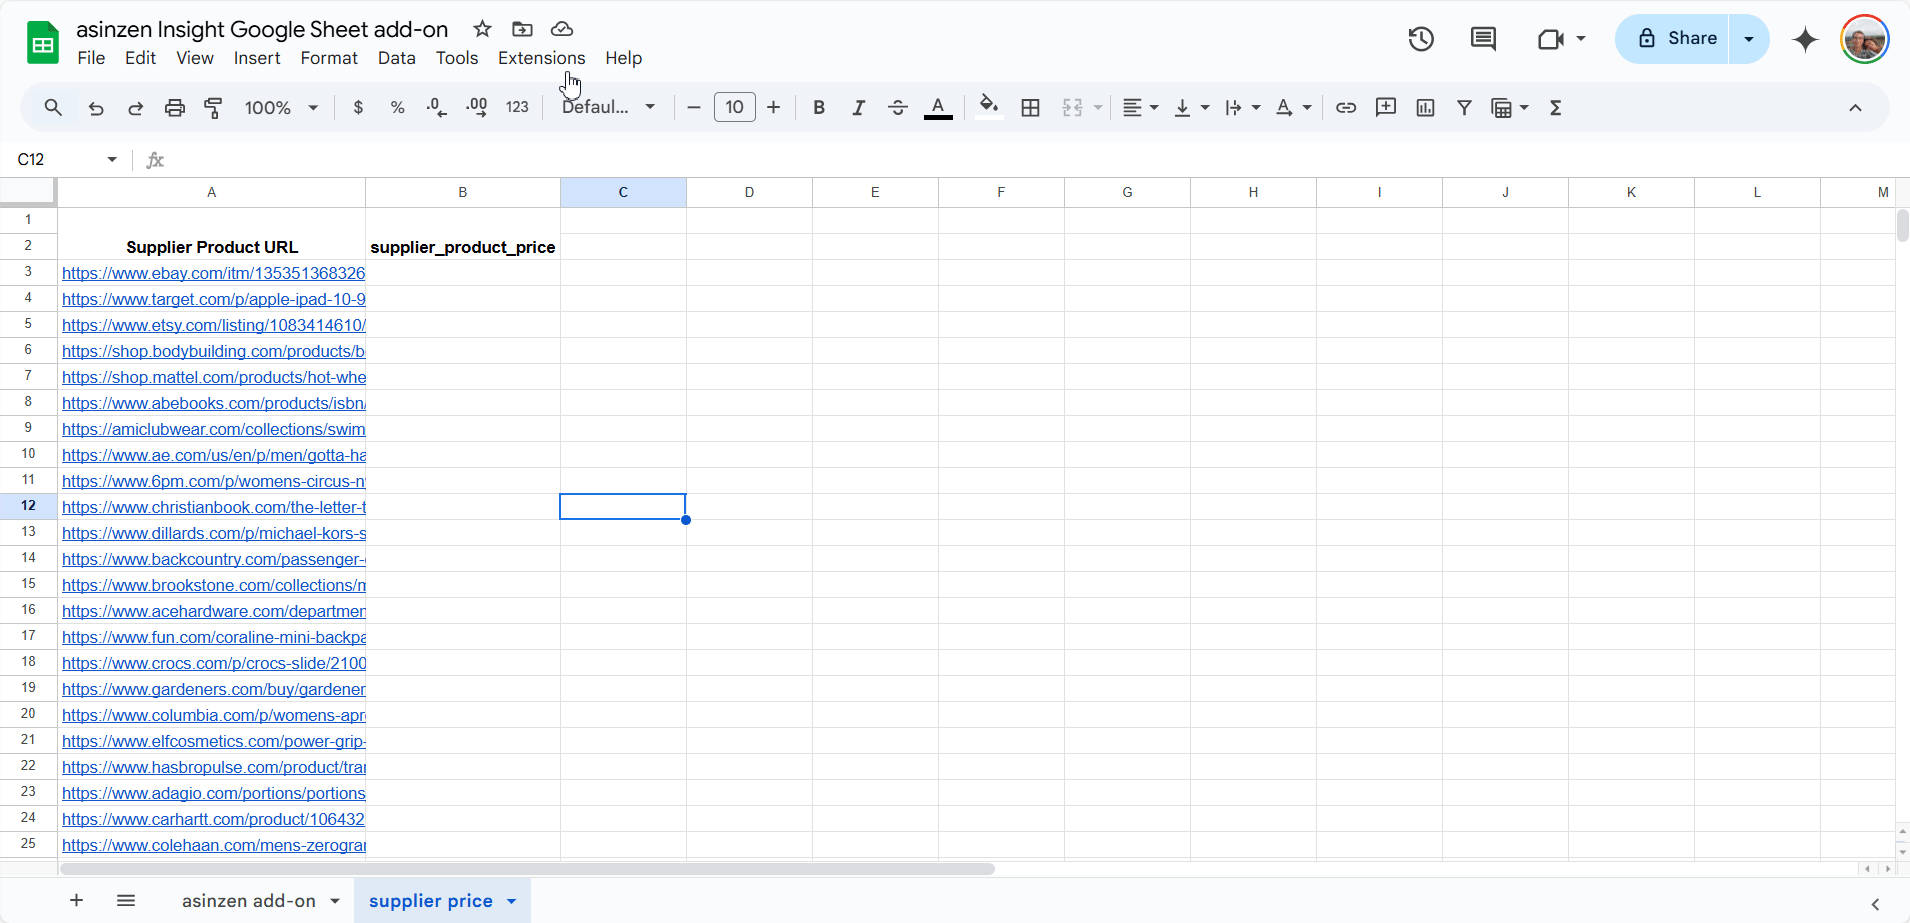The width and height of the screenshot is (1910, 923).
Task: Open the View menu
Action: pos(195,58)
